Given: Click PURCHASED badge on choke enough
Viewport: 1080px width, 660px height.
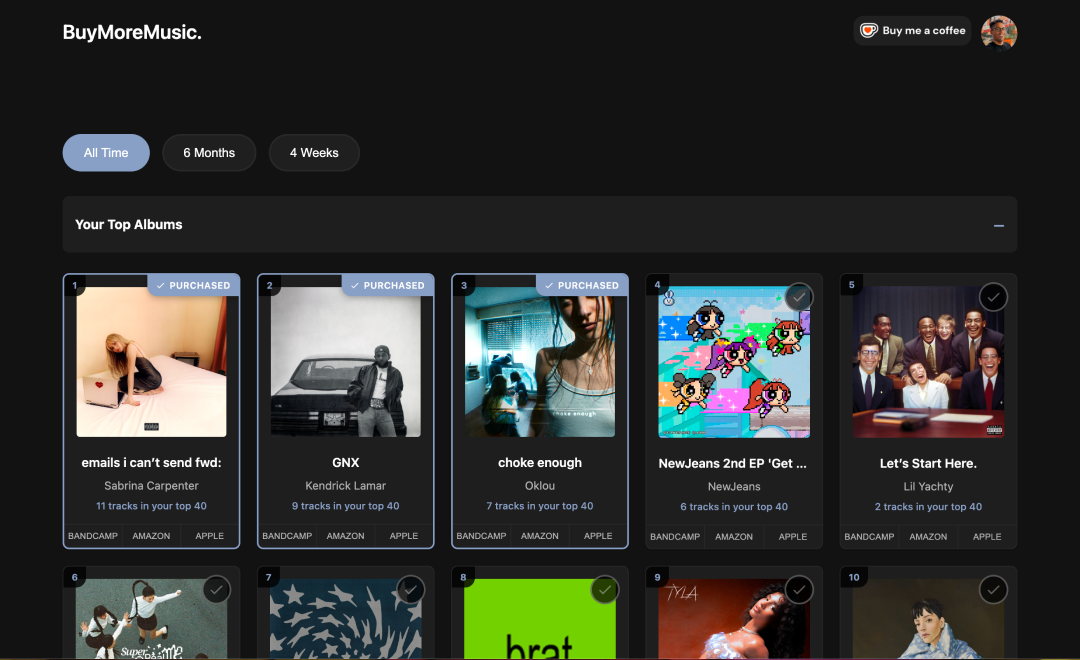Looking at the screenshot, I should 582,285.
